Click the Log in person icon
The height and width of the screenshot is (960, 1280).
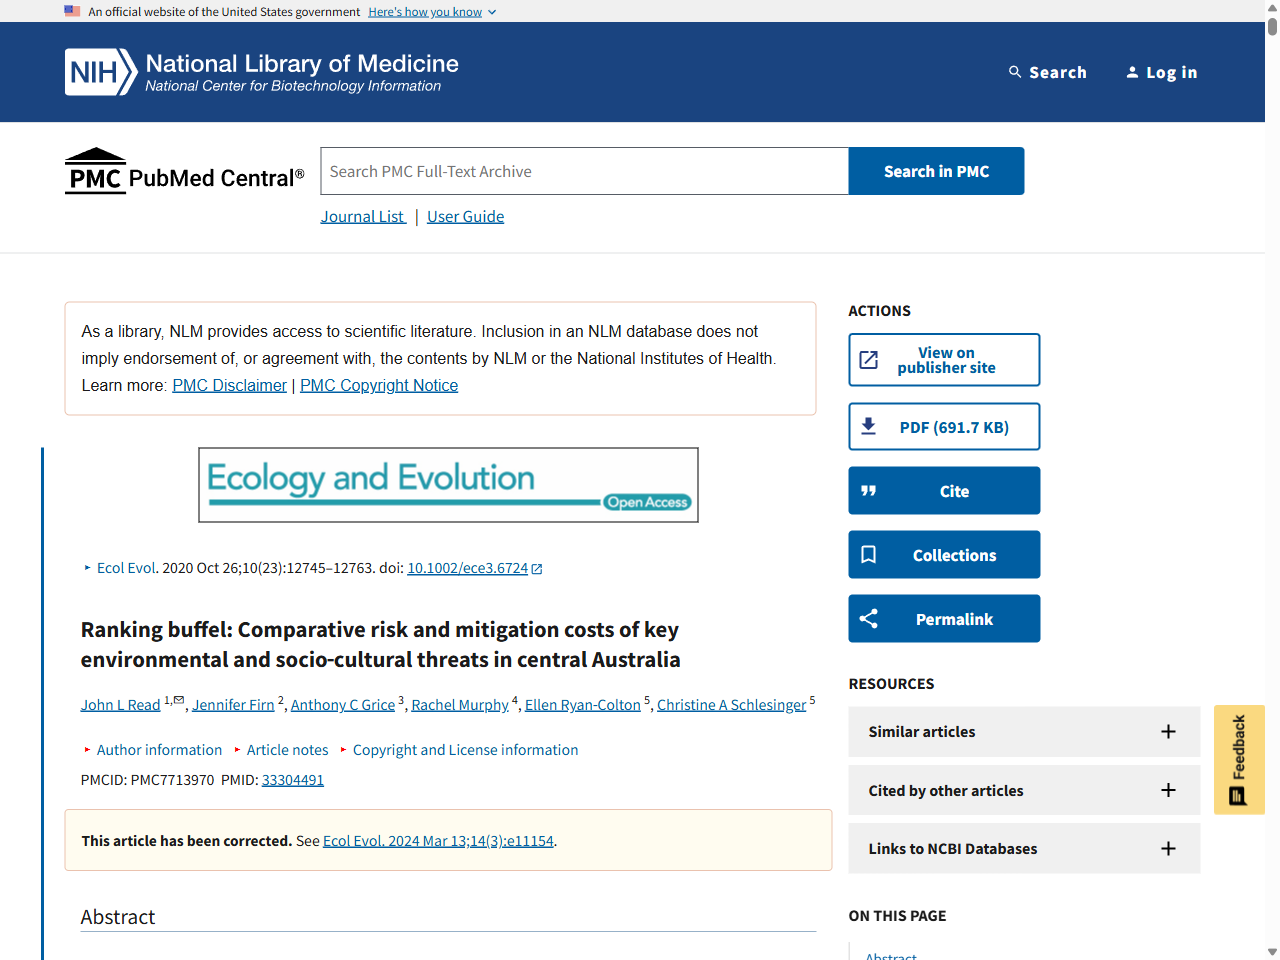click(x=1132, y=71)
